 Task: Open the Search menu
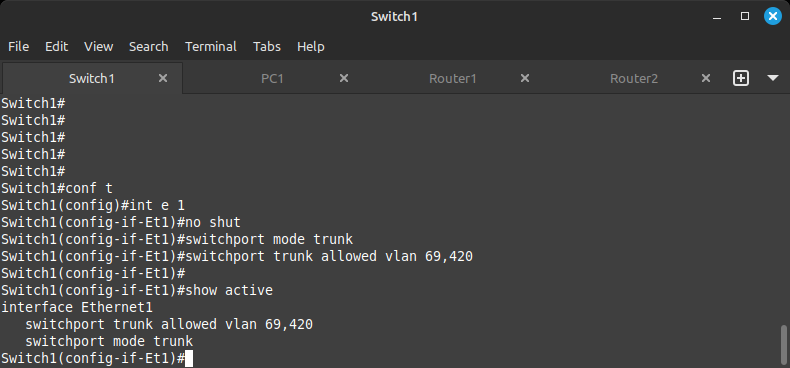pyautogui.click(x=149, y=46)
